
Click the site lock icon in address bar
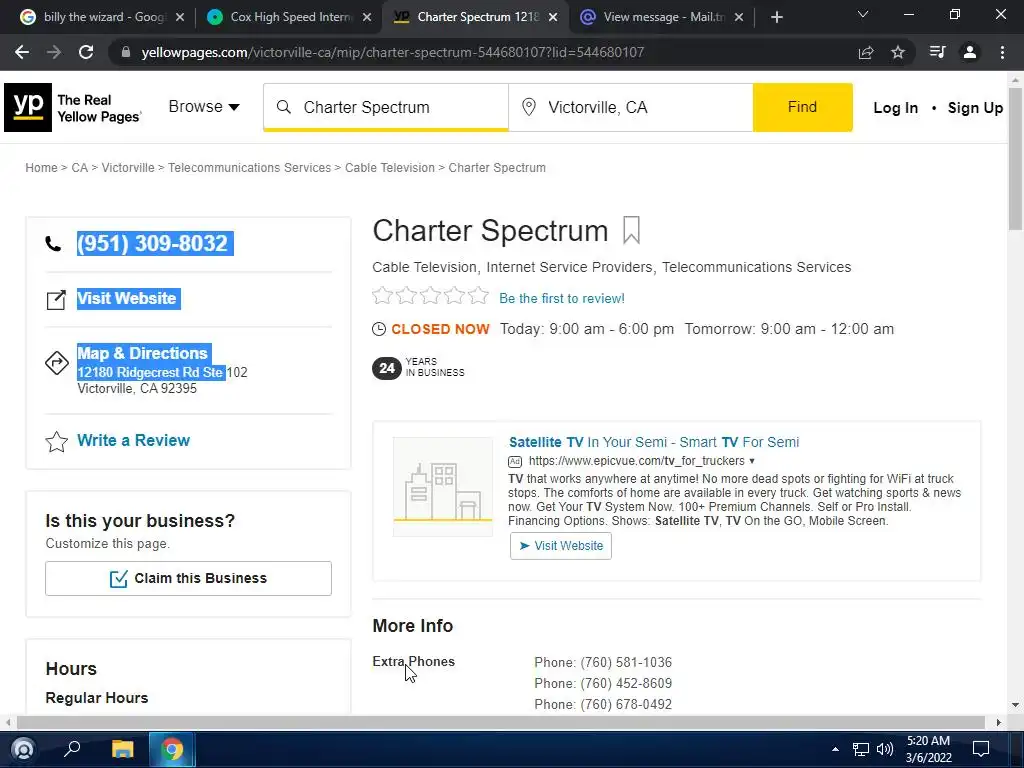(x=126, y=52)
